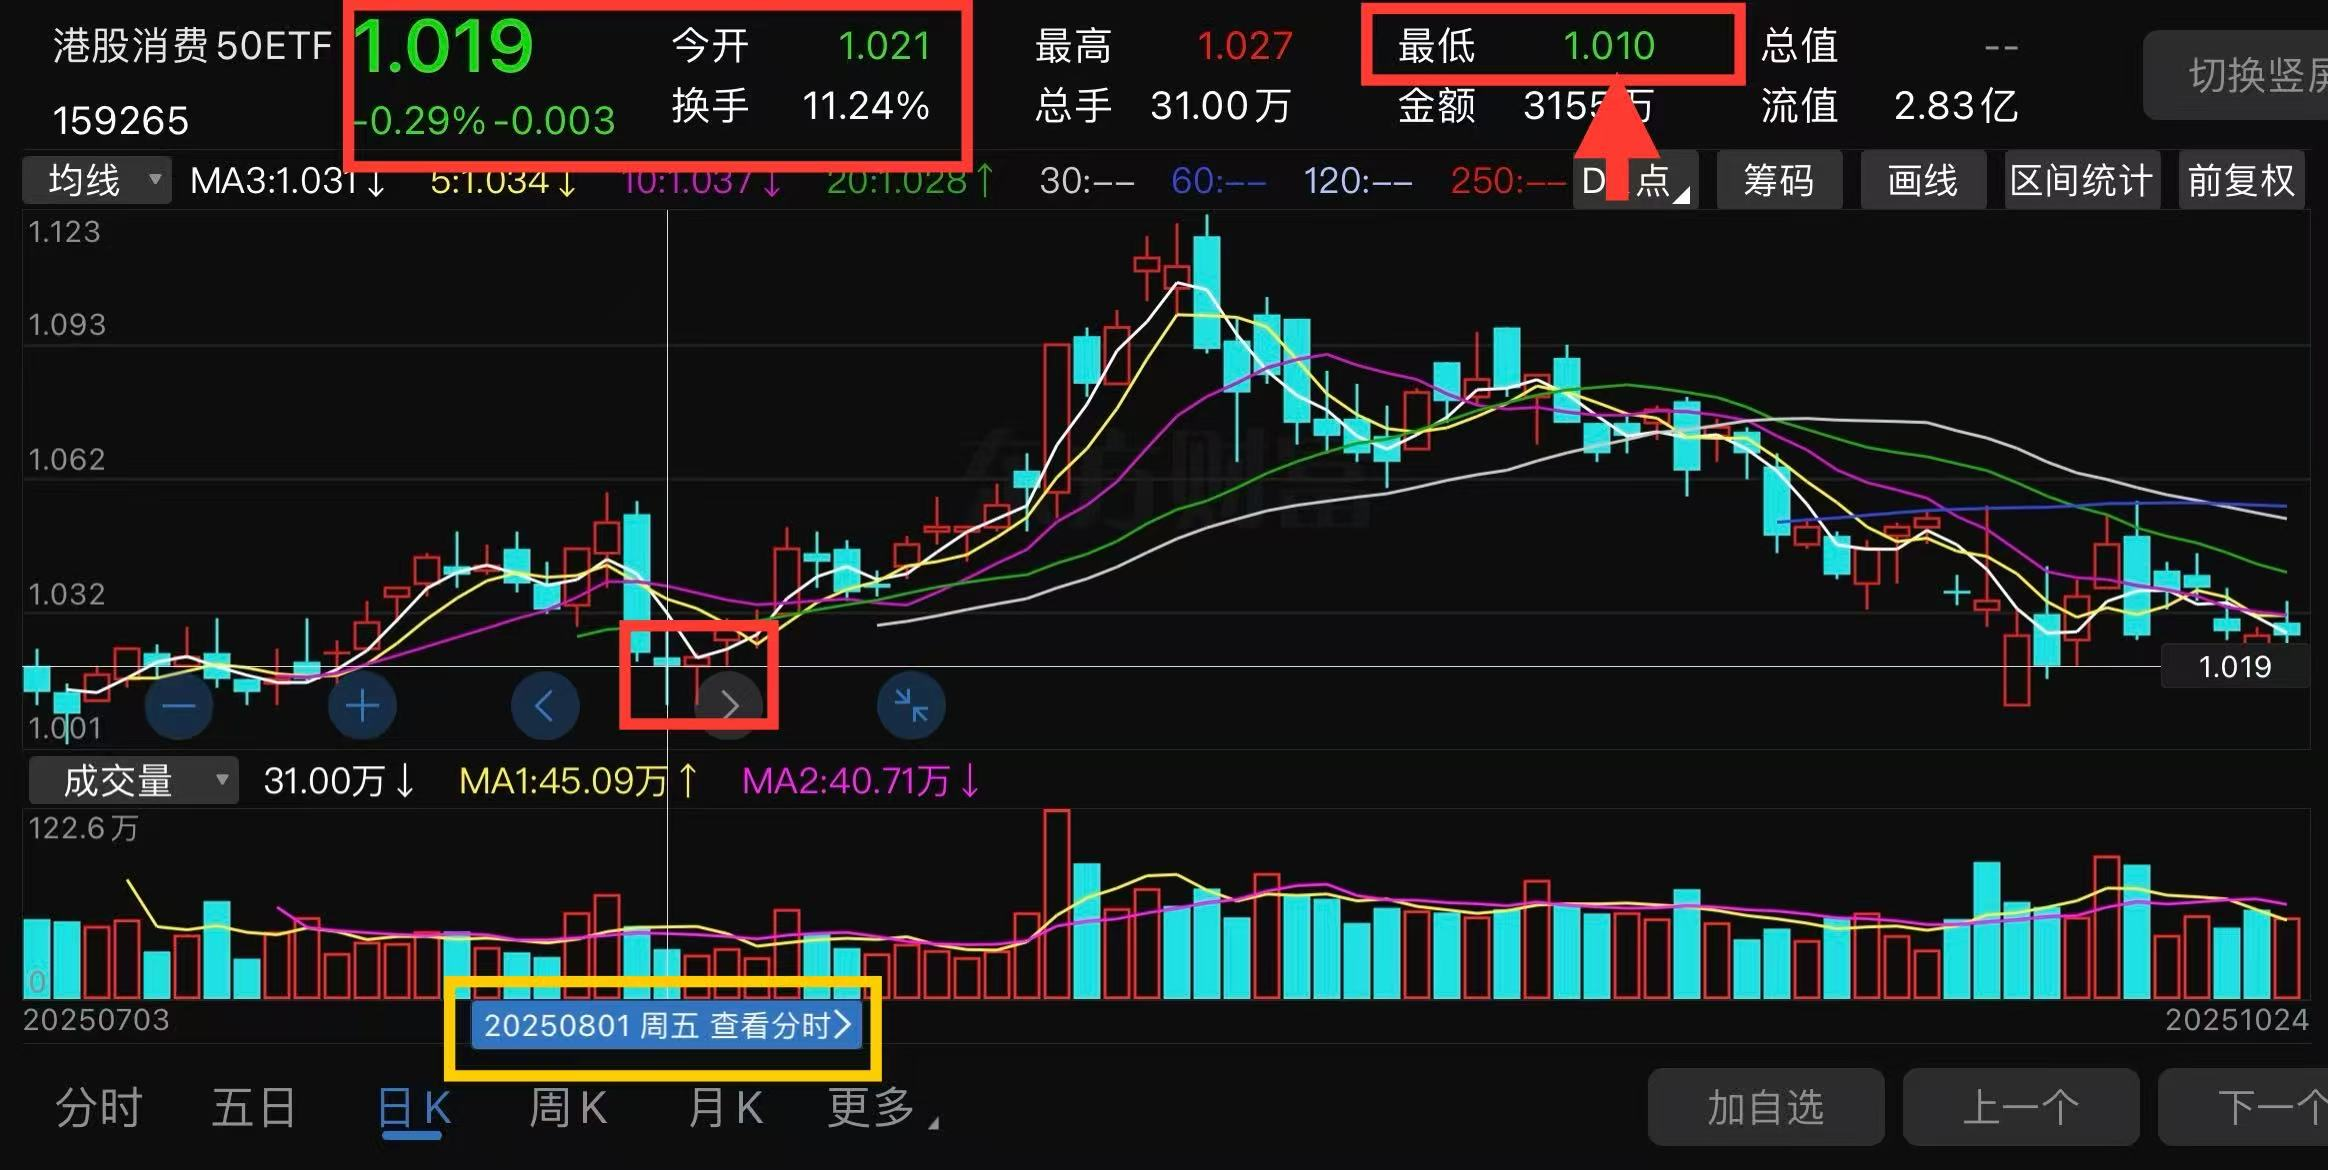The width and height of the screenshot is (2328, 1170).
Task: Click 加自选 add to watchlist button
Action: [x=1765, y=1108]
